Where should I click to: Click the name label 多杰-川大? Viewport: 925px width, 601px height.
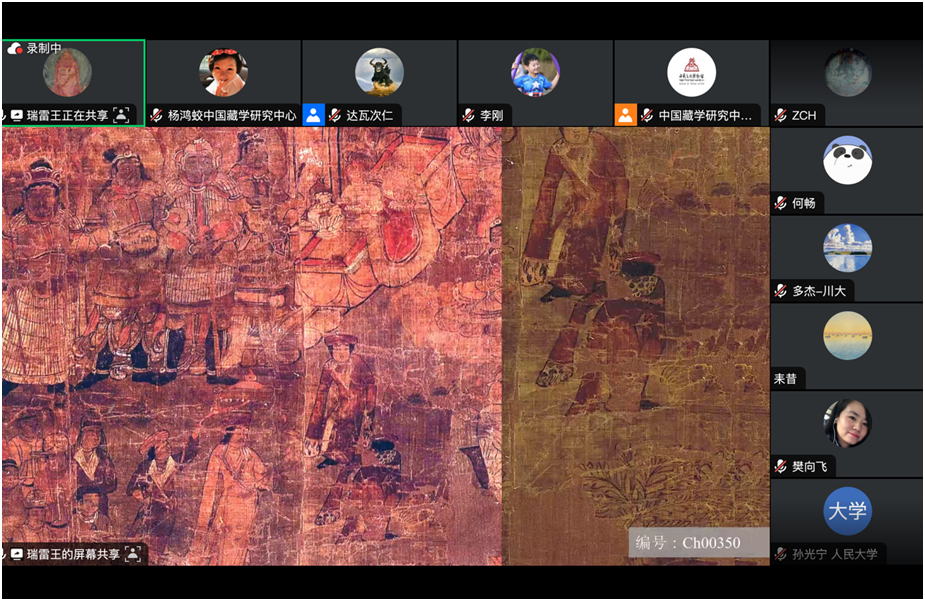(x=819, y=291)
